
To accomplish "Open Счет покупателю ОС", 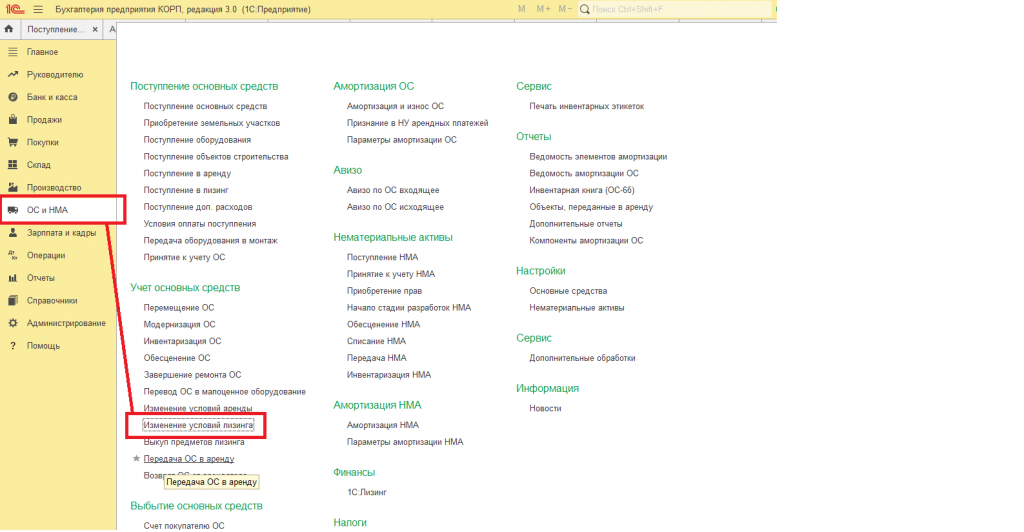I will pos(184,525).
